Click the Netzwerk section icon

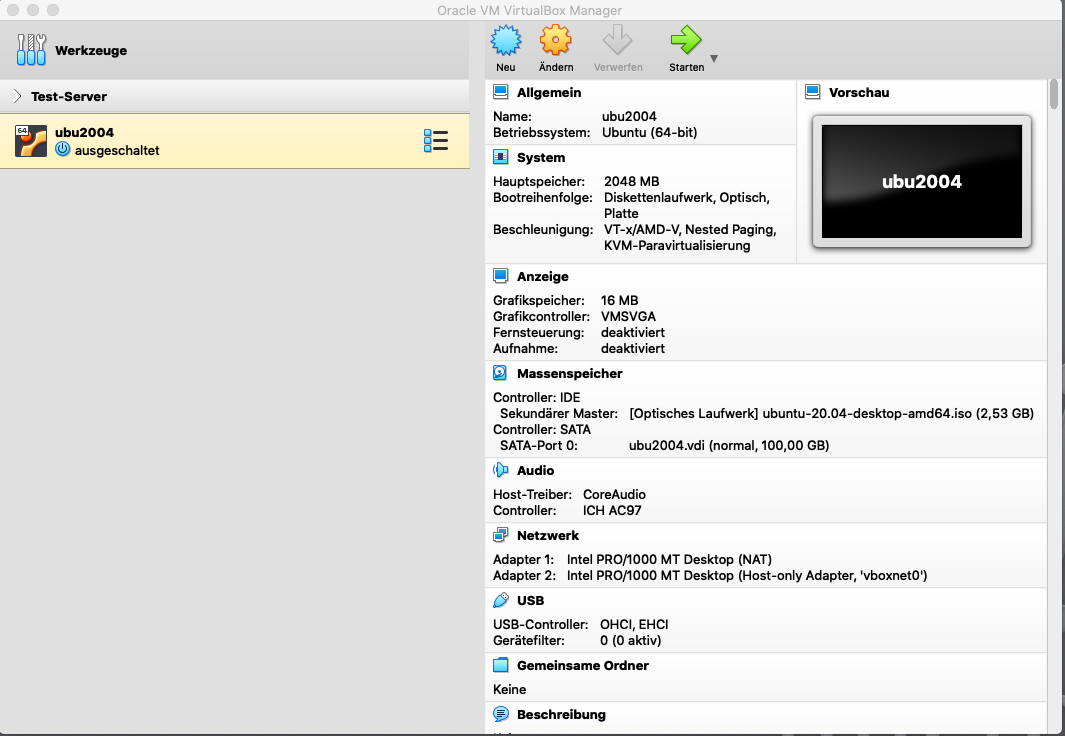(x=501, y=535)
